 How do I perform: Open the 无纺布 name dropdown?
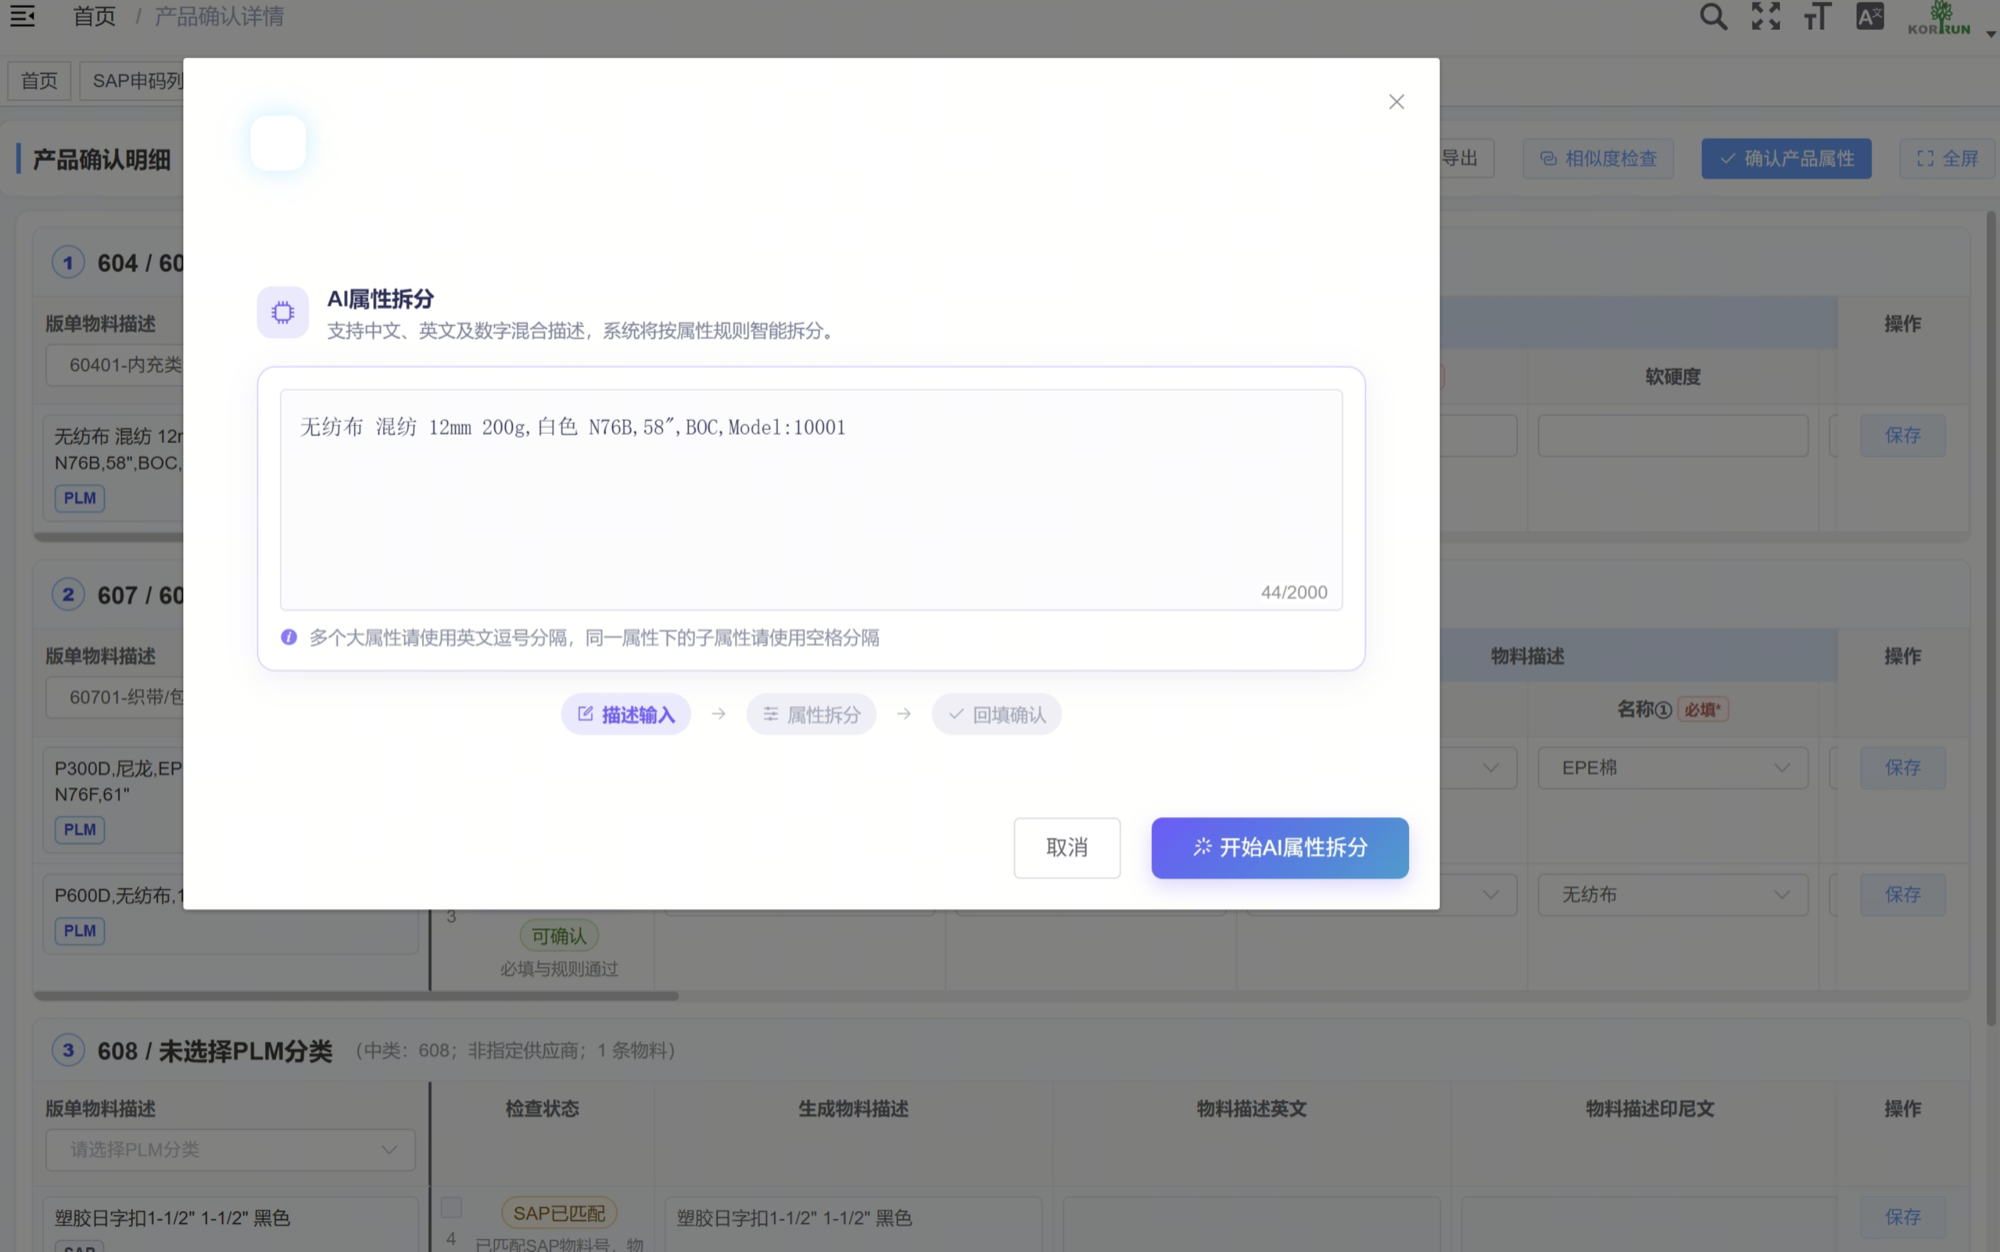tap(1673, 895)
